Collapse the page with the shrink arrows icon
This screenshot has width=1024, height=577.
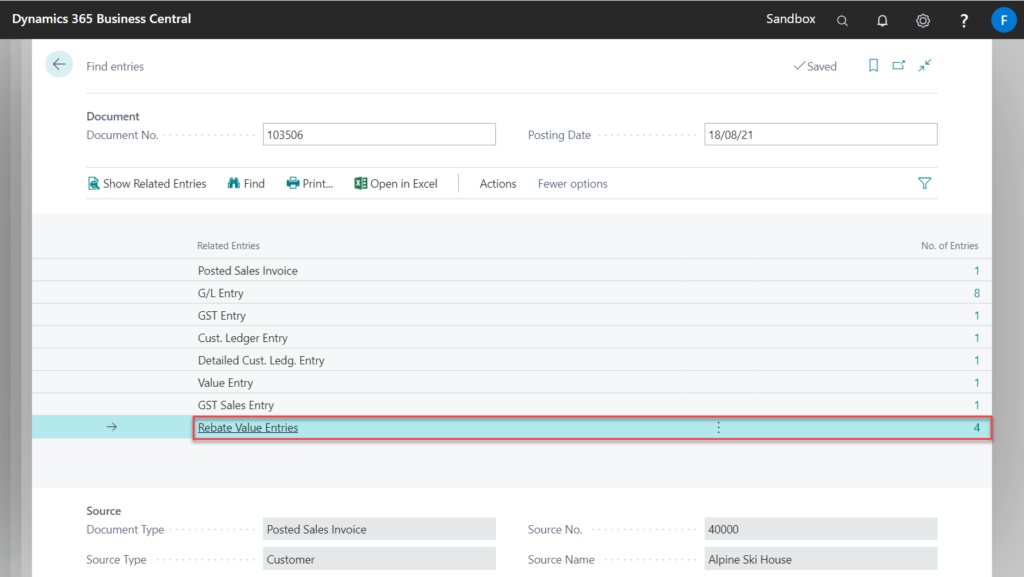[x=925, y=66]
